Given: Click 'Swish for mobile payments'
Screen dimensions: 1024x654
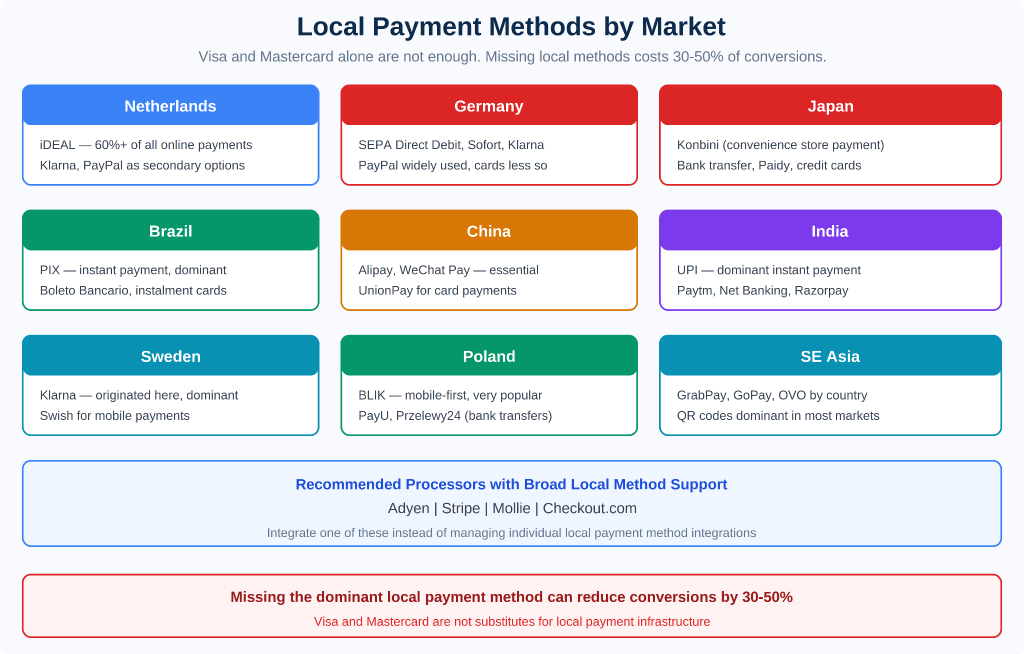Looking at the screenshot, I should [x=115, y=416].
